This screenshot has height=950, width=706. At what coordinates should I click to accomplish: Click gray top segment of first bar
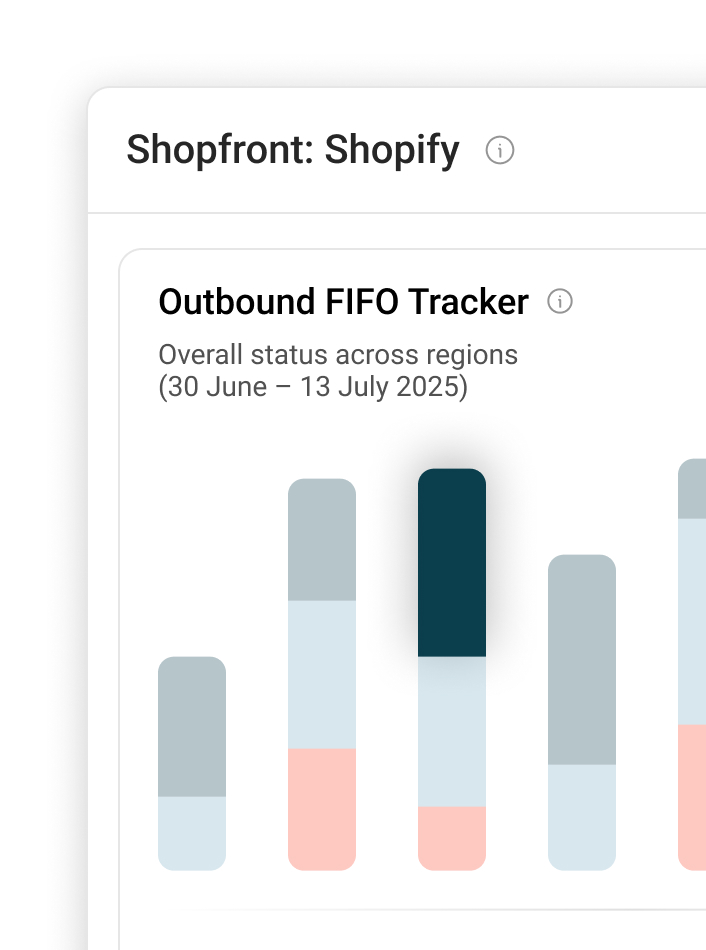click(x=192, y=726)
